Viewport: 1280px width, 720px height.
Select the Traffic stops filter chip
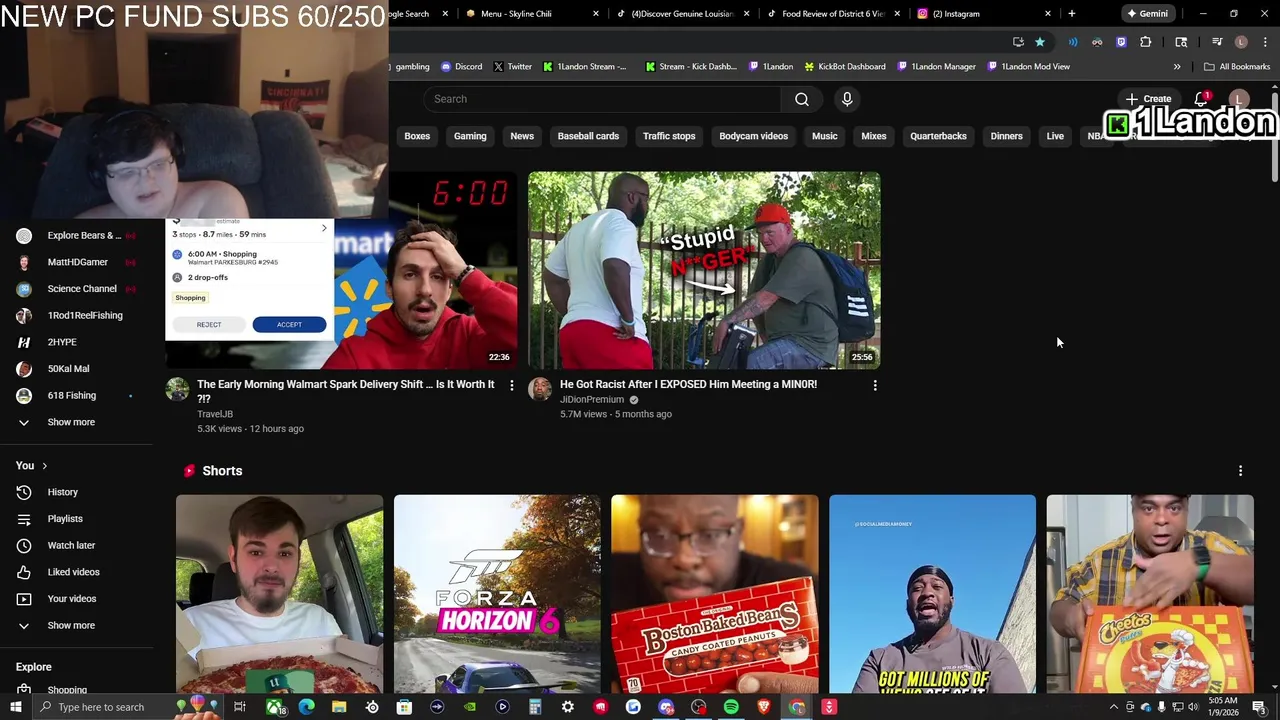(669, 136)
